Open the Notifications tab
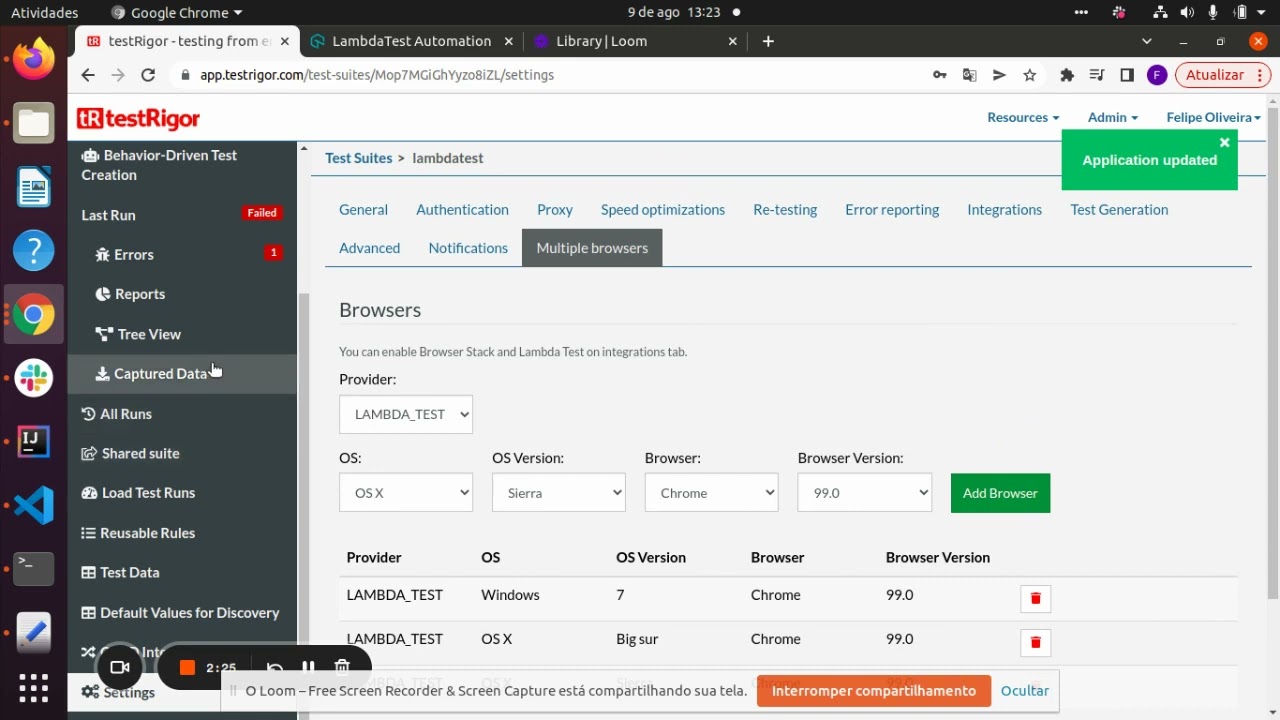Screen dimensions: 1280x720 (468, 248)
